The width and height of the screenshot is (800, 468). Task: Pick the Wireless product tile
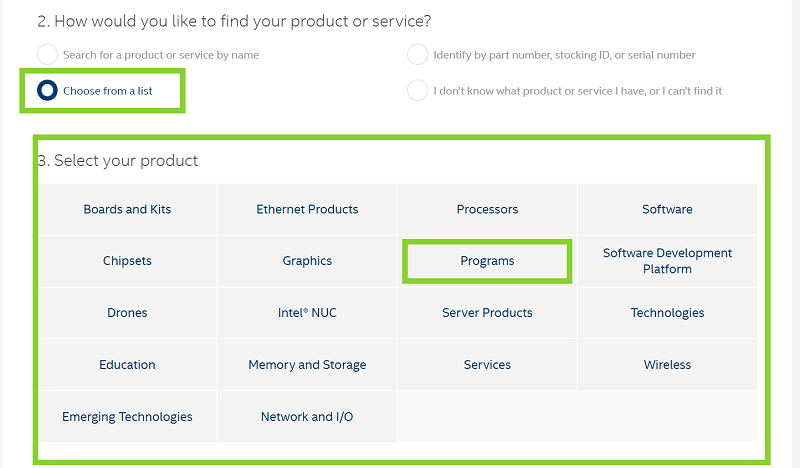[x=667, y=365]
